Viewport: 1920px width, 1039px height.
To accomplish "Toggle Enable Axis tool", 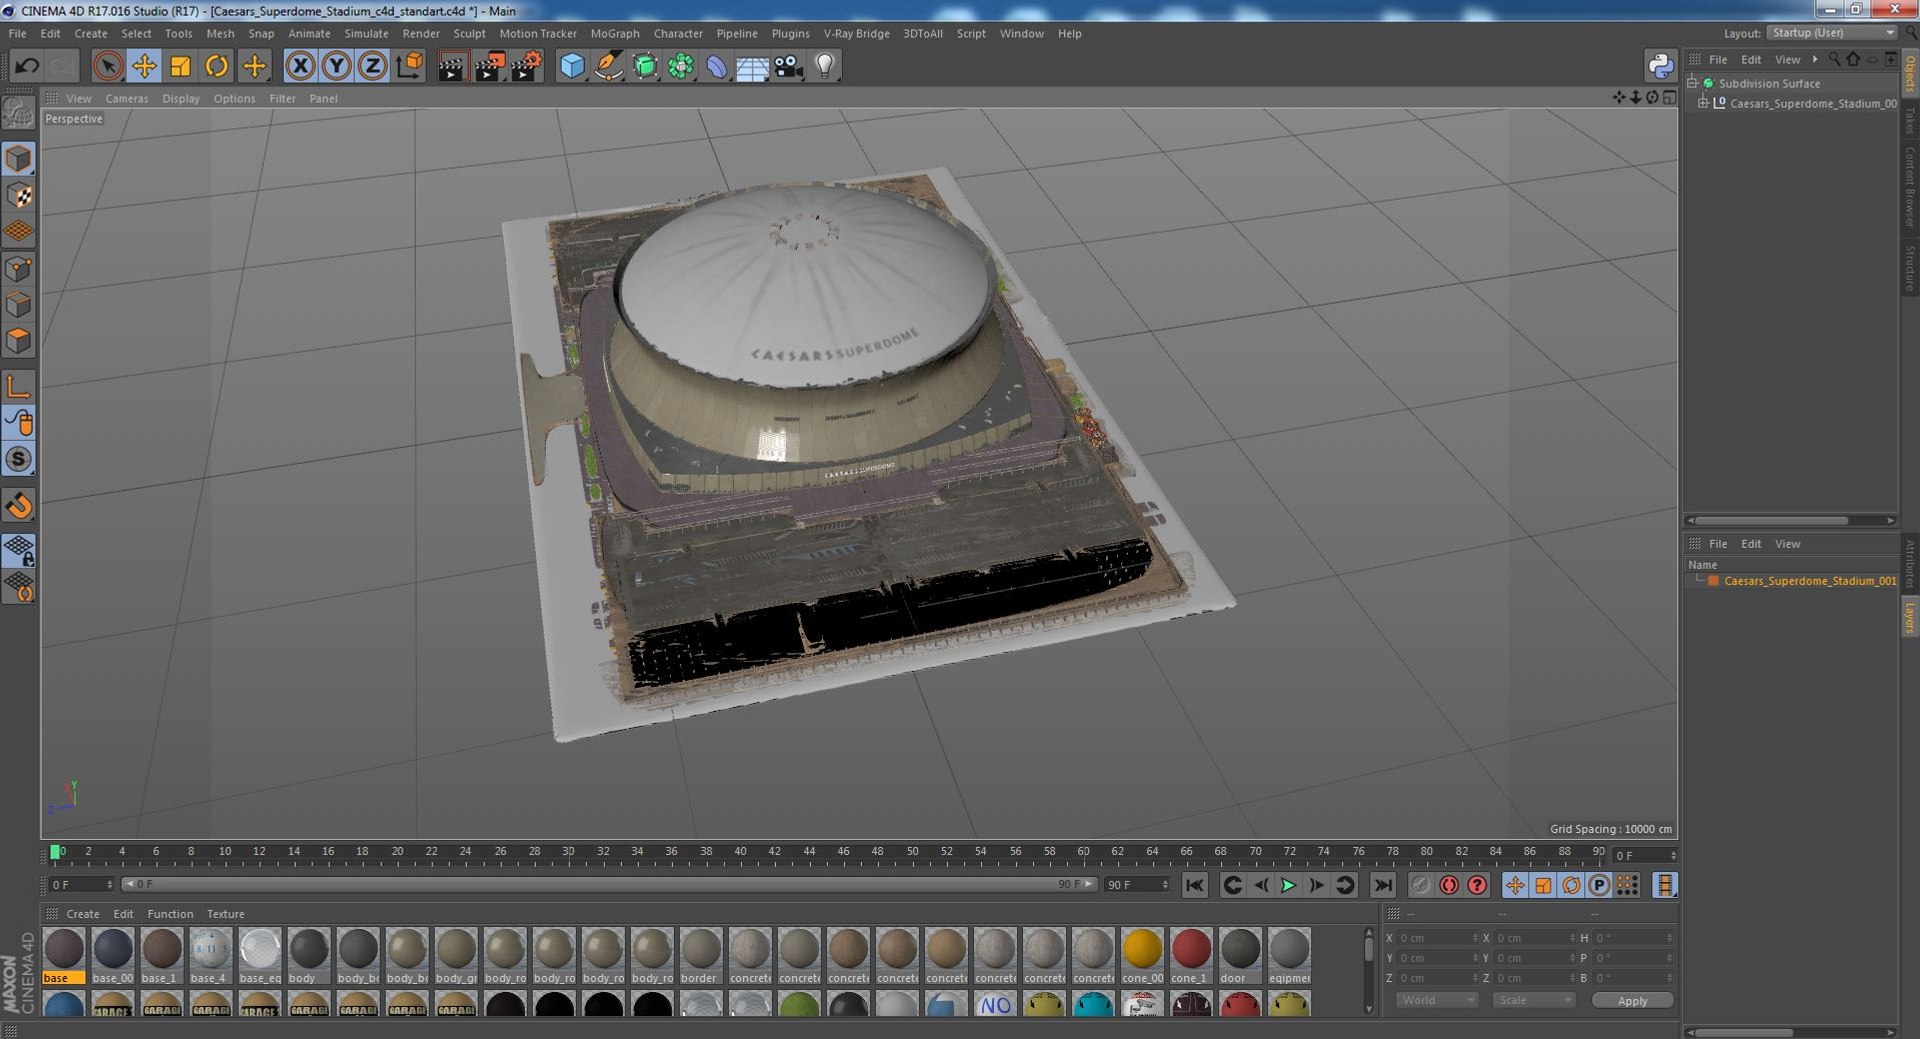I will [x=19, y=386].
